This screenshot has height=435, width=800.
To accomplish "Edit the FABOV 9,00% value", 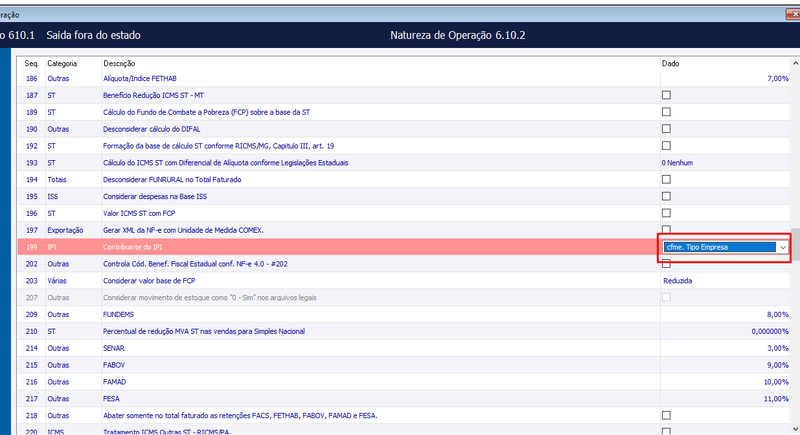I will point(778,365).
